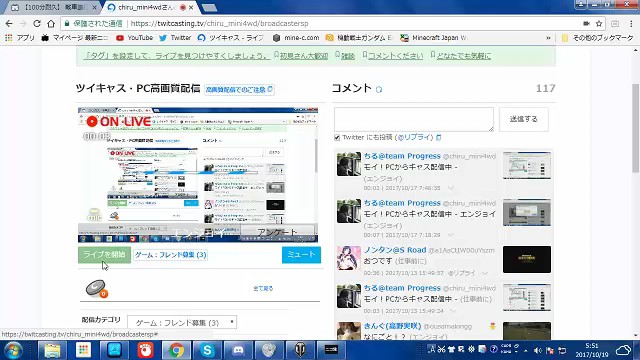Viewport: 640px width, 360px height.
Task: Click the page vertical scrollbar thumb
Action: coord(636,128)
